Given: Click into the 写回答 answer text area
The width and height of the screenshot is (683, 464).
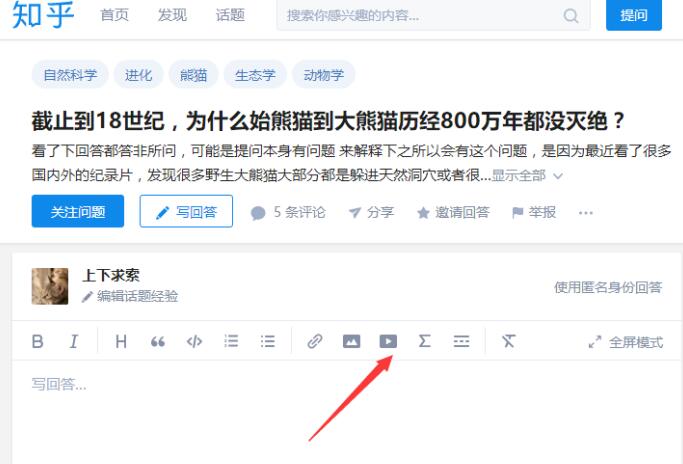Looking at the screenshot, I should [347, 412].
